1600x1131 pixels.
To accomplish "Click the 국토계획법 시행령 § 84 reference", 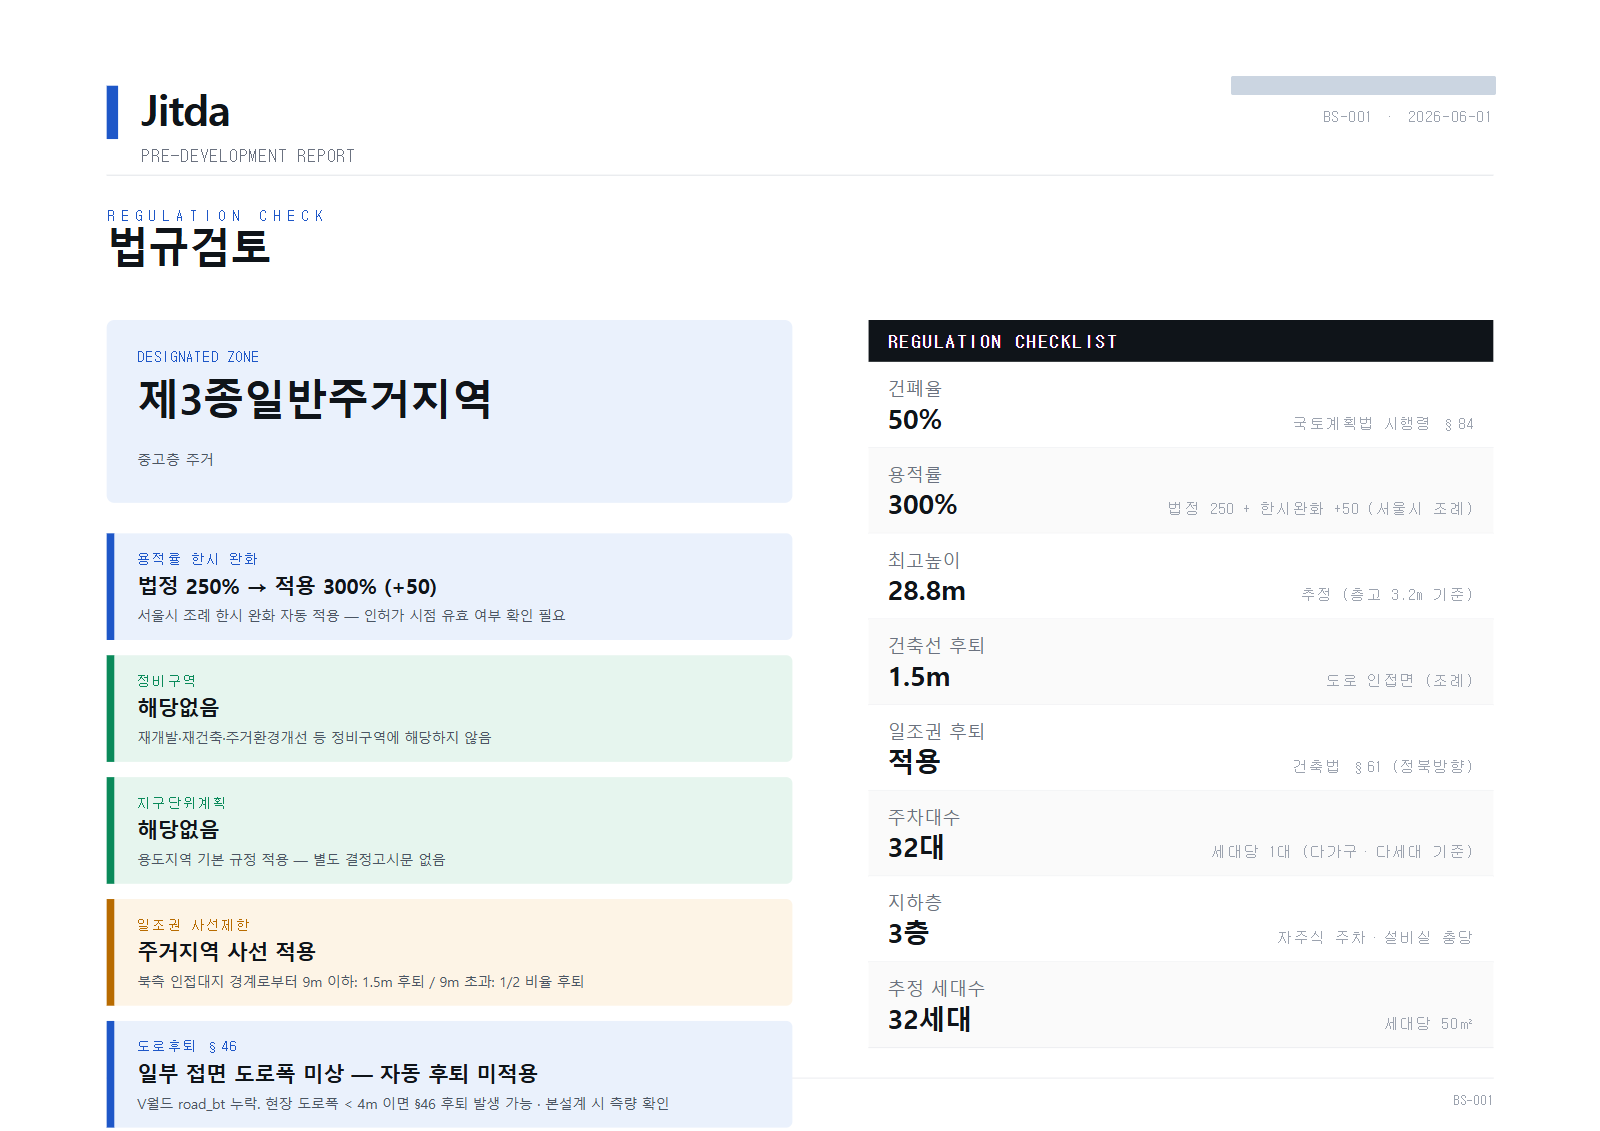I will 1383,424.
